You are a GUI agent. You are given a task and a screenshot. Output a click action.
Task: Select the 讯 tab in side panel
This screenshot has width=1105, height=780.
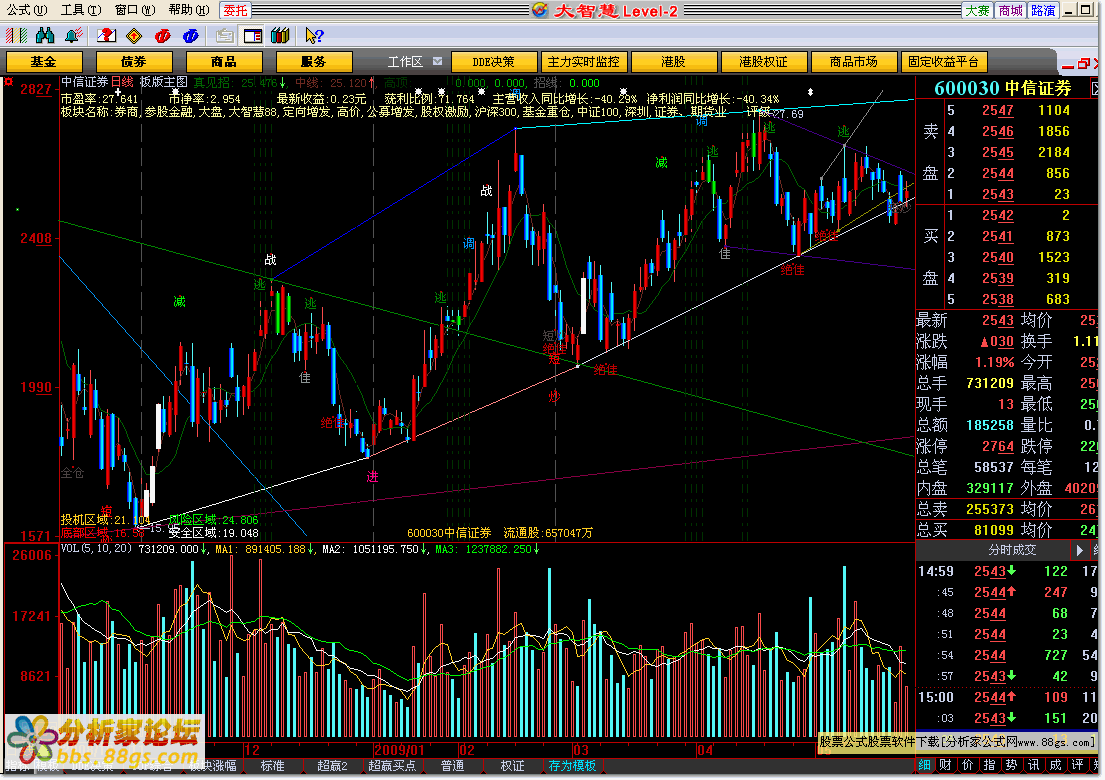coord(1033,764)
